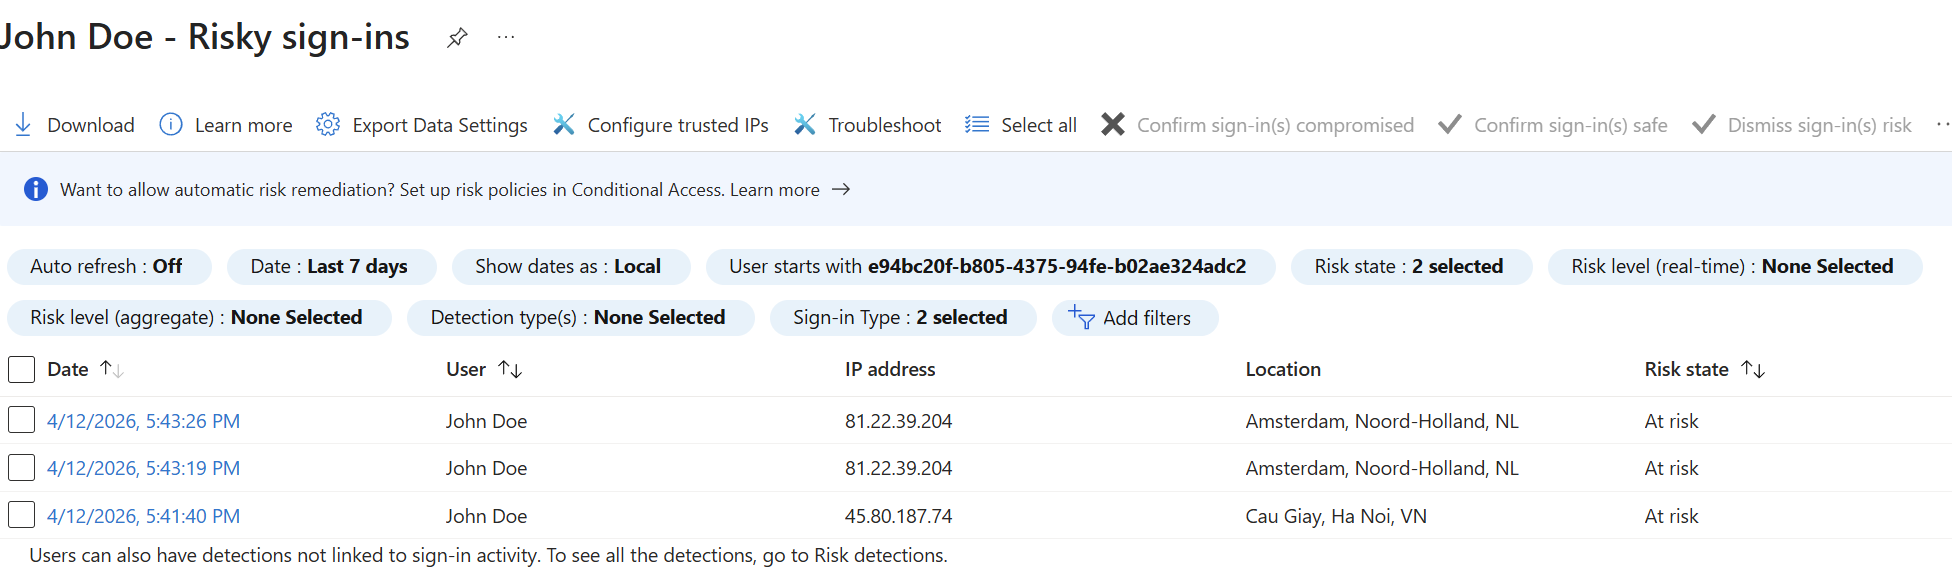Open the Risk state 2 selected filter
Image resolution: width=1952 pixels, height=579 pixels.
point(1409,266)
